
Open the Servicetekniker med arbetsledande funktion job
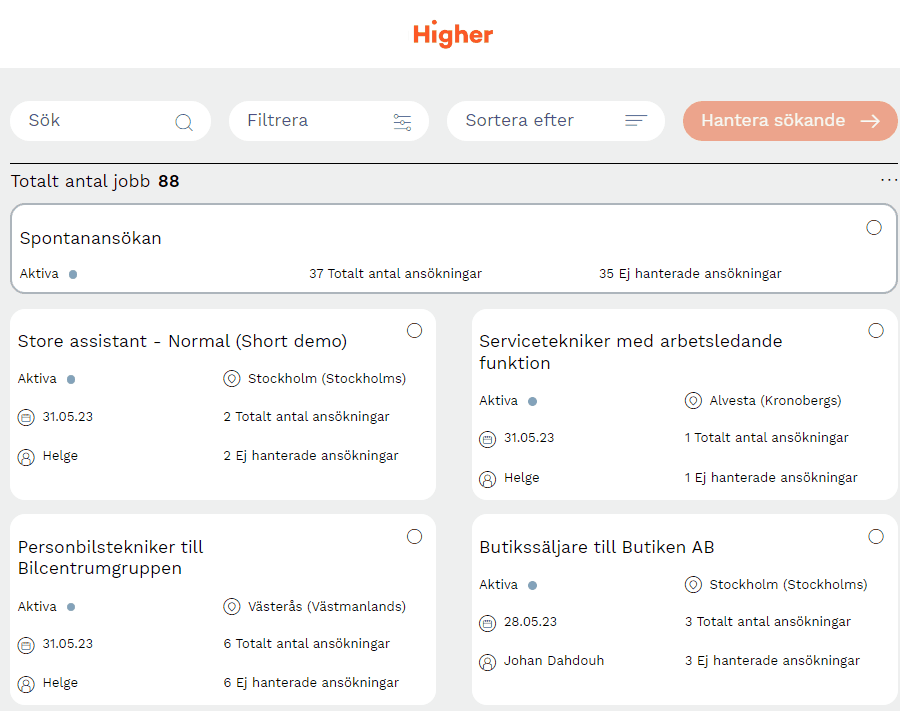[630, 352]
